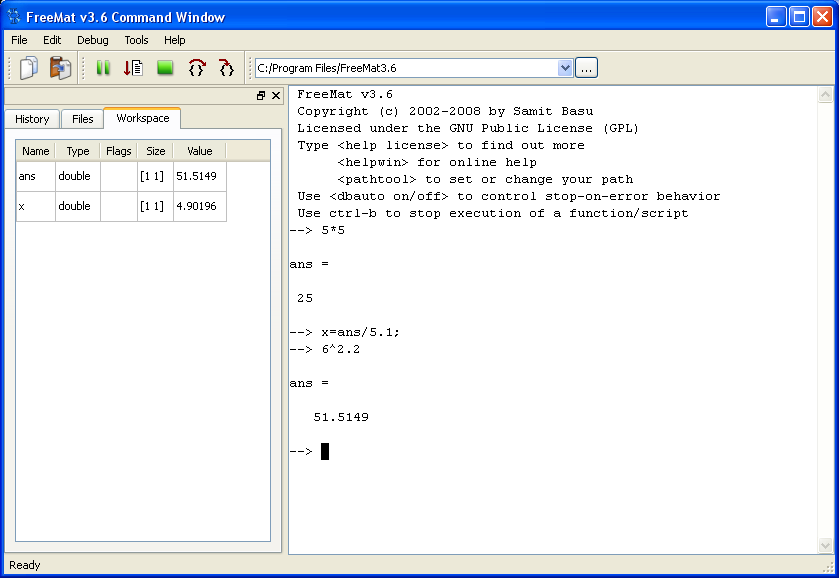Click the result 25 in command window
This screenshot has height=578, width=839.
[305, 298]
